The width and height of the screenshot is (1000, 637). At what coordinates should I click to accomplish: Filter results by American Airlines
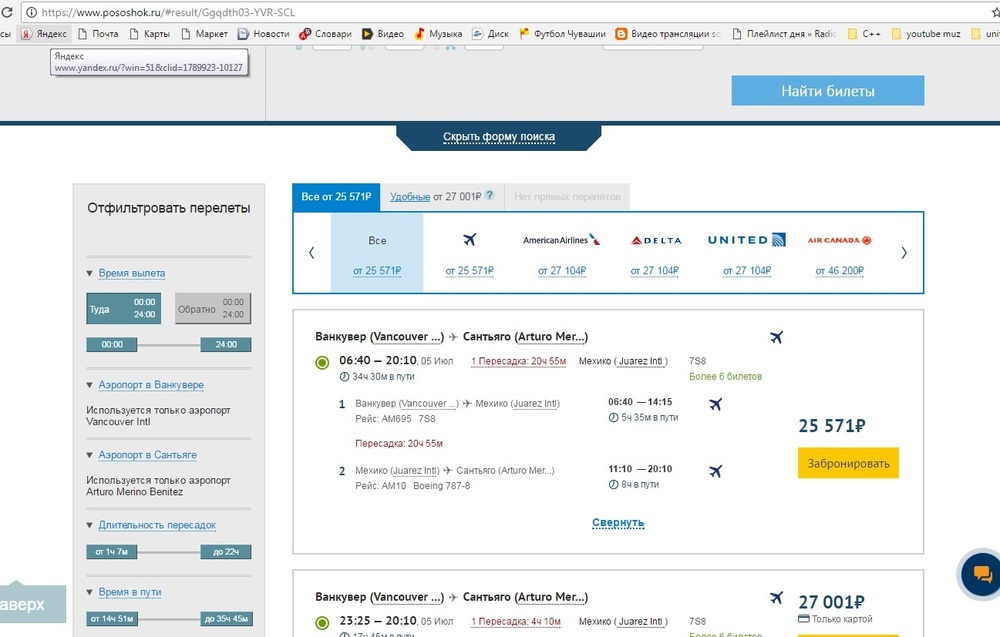pos(562,253)
